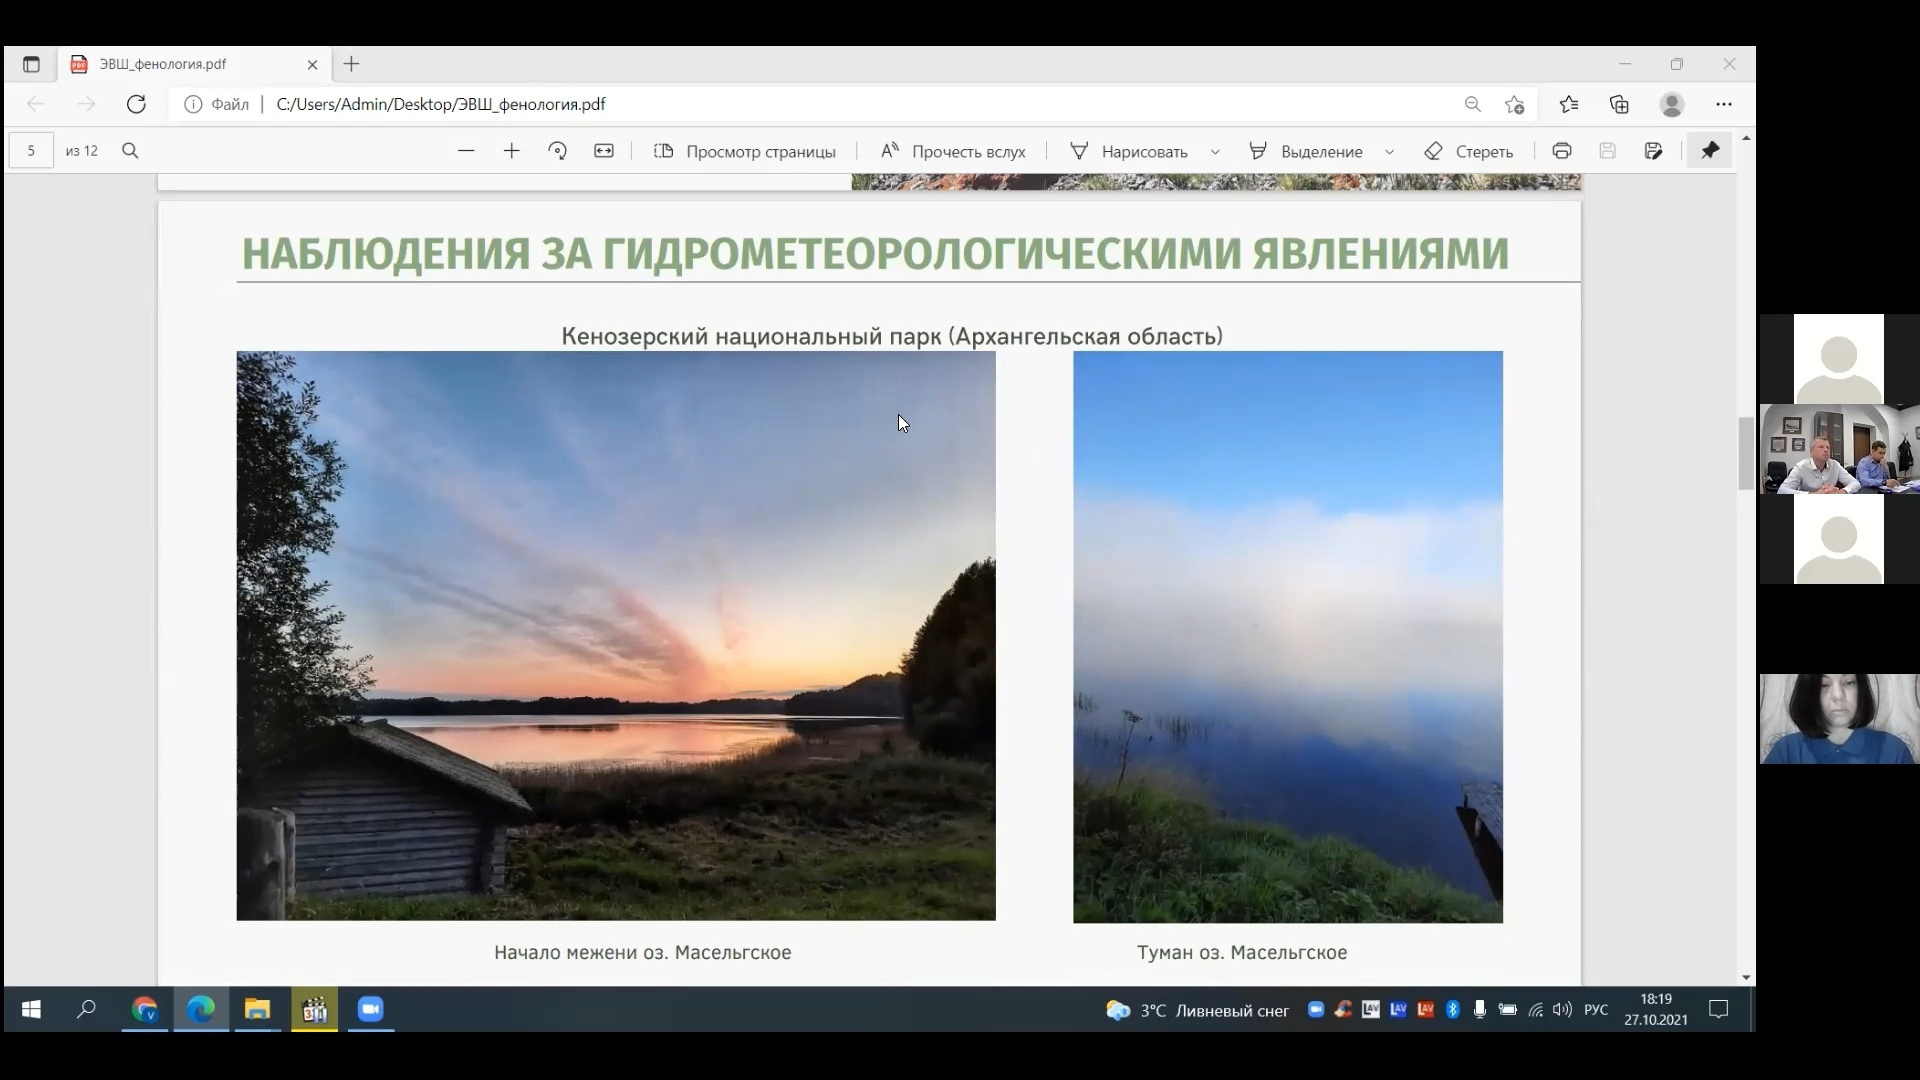Open Zoom app in taskbar

coord(370,1010)
